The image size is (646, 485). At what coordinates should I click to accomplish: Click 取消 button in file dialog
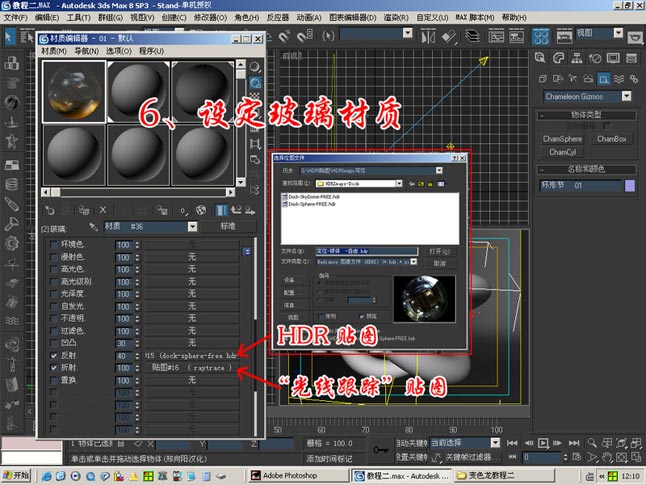click(439, 263)
